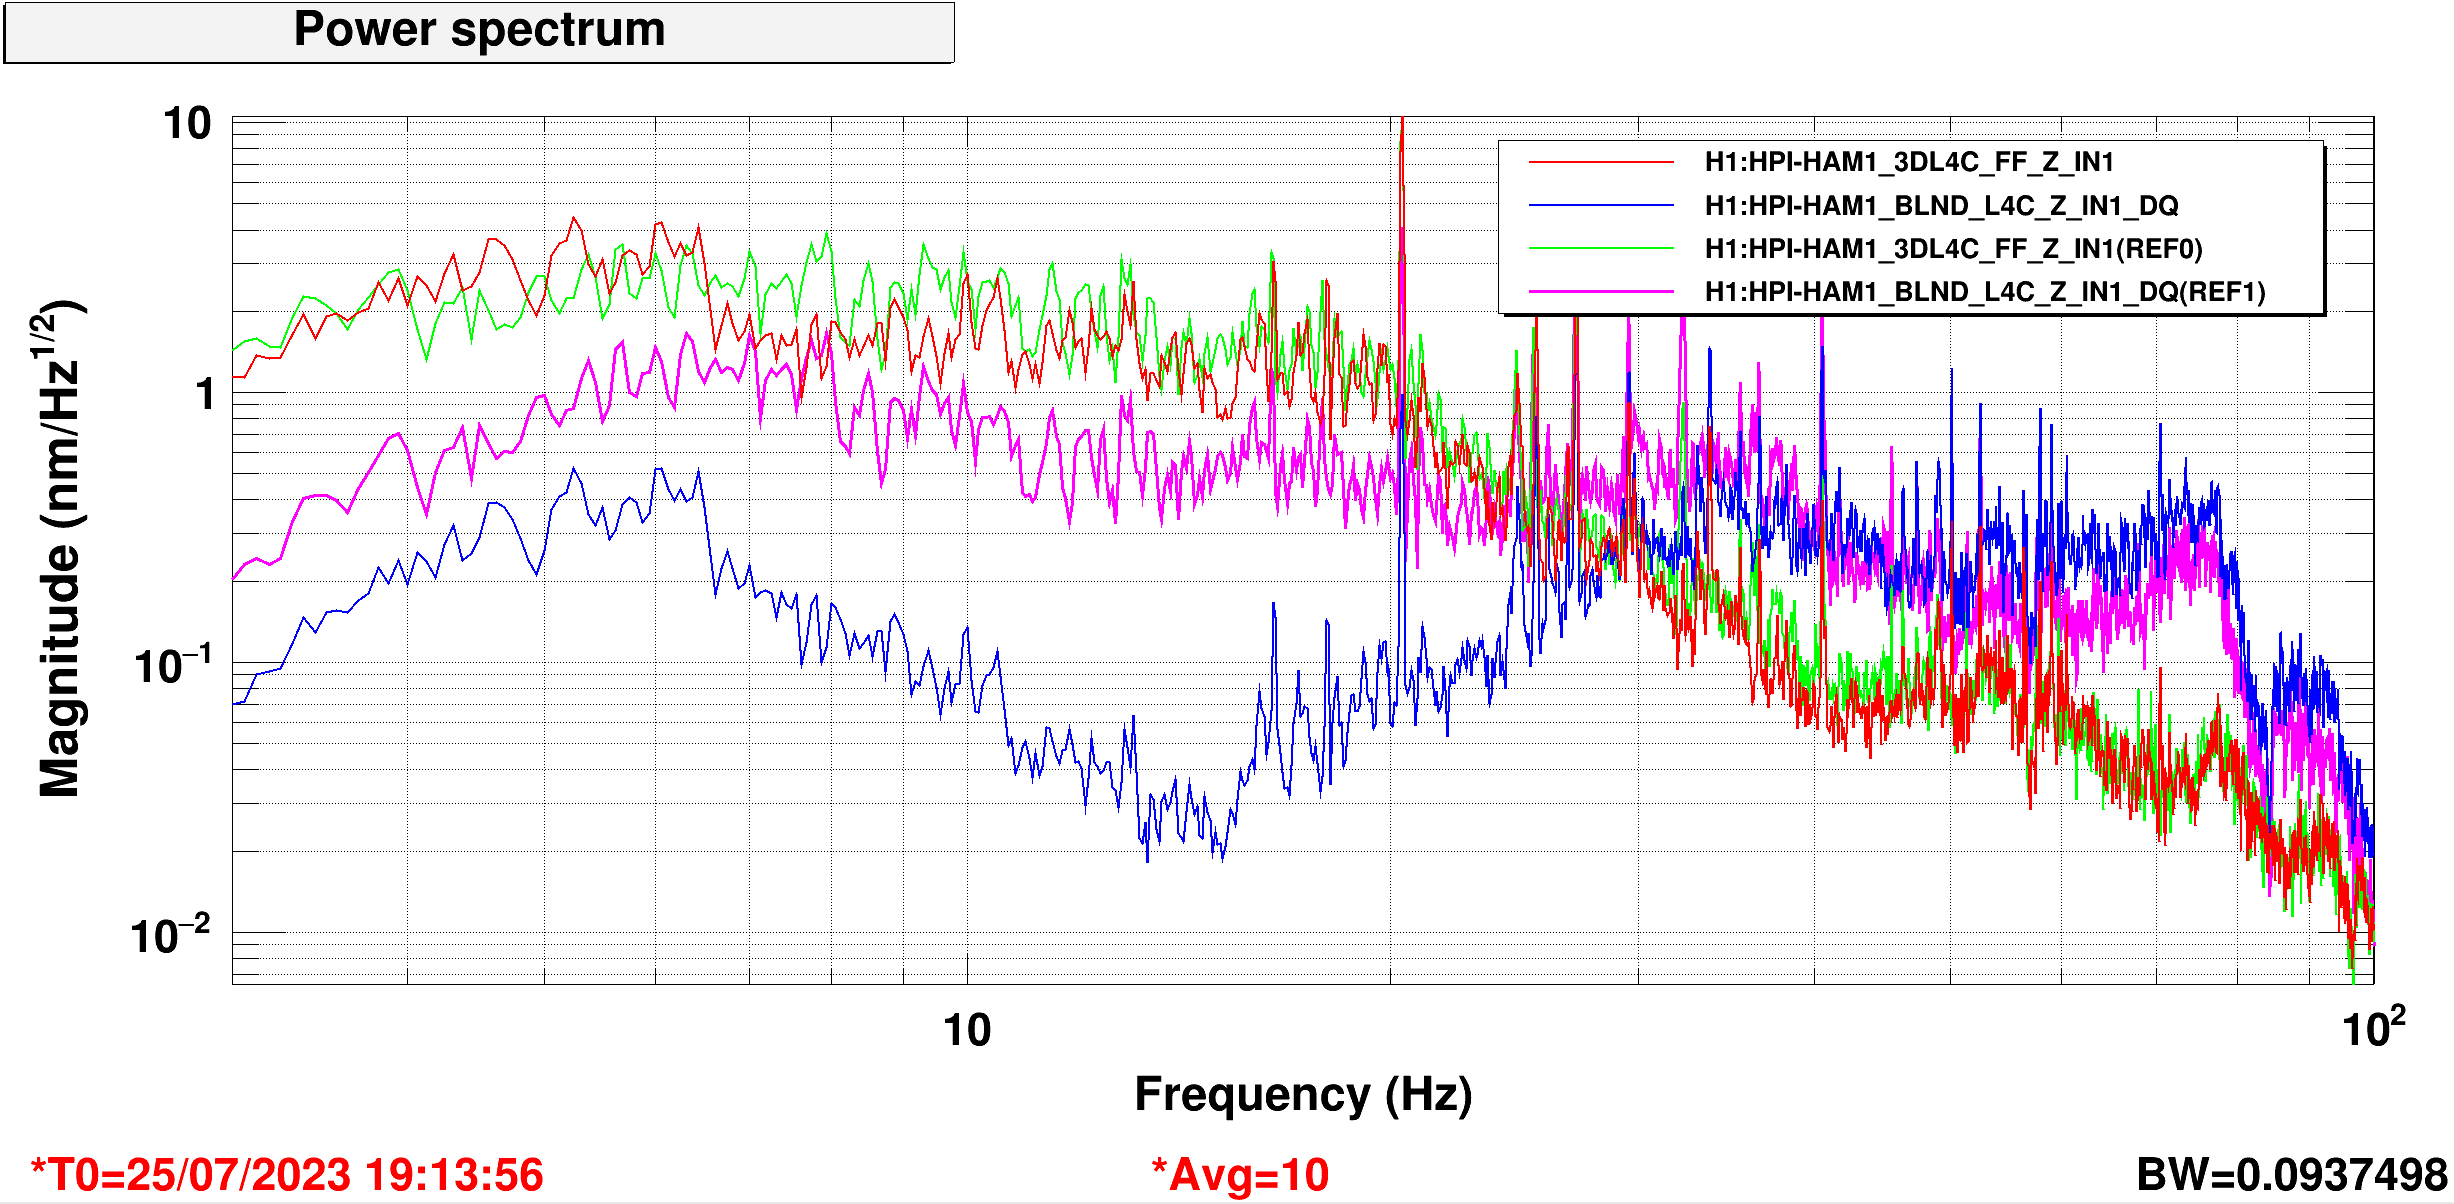The image size is (2454, 1204).
Task: Click the legend entry ending with (REF0)
Action: coord(1953,249)
